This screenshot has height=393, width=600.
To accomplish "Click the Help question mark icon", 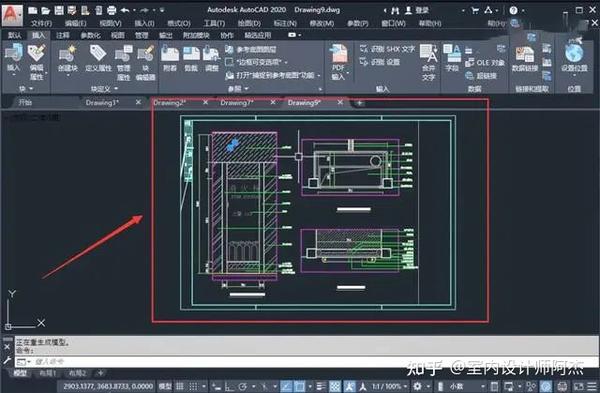I will pyautogui.click(x=514, y=10).
